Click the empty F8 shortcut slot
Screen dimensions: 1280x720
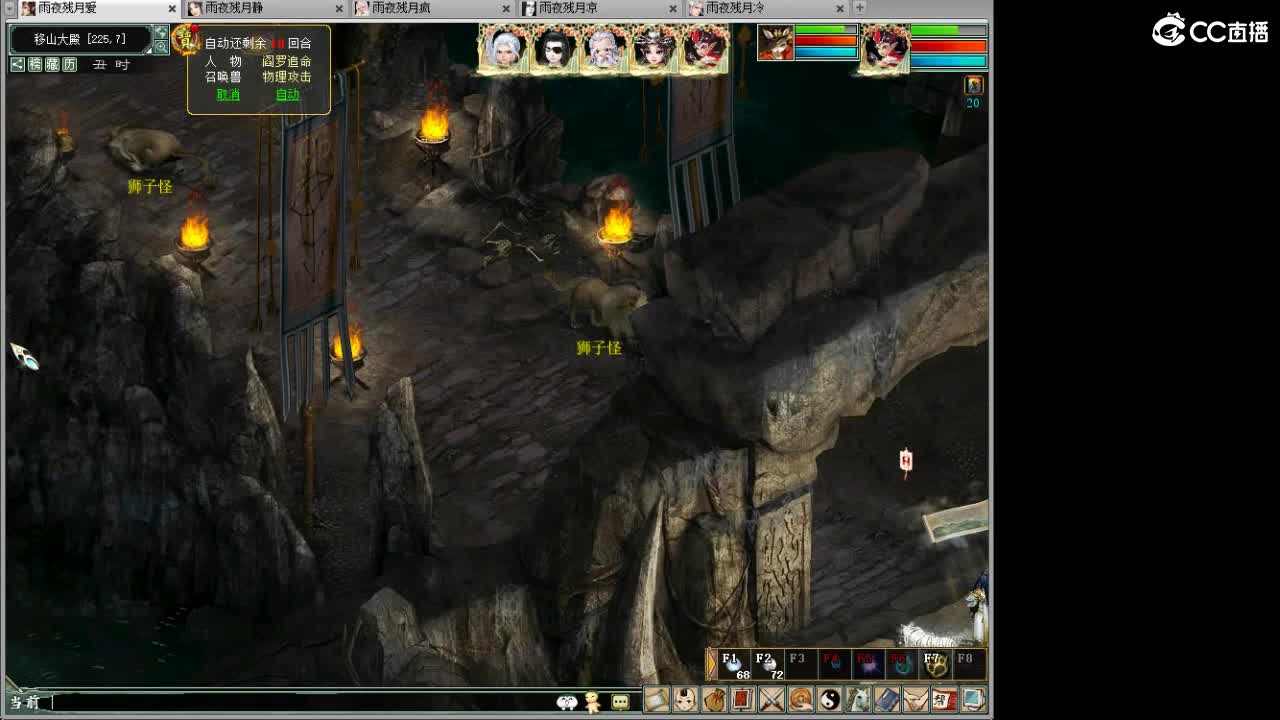[x=969, y=664]
